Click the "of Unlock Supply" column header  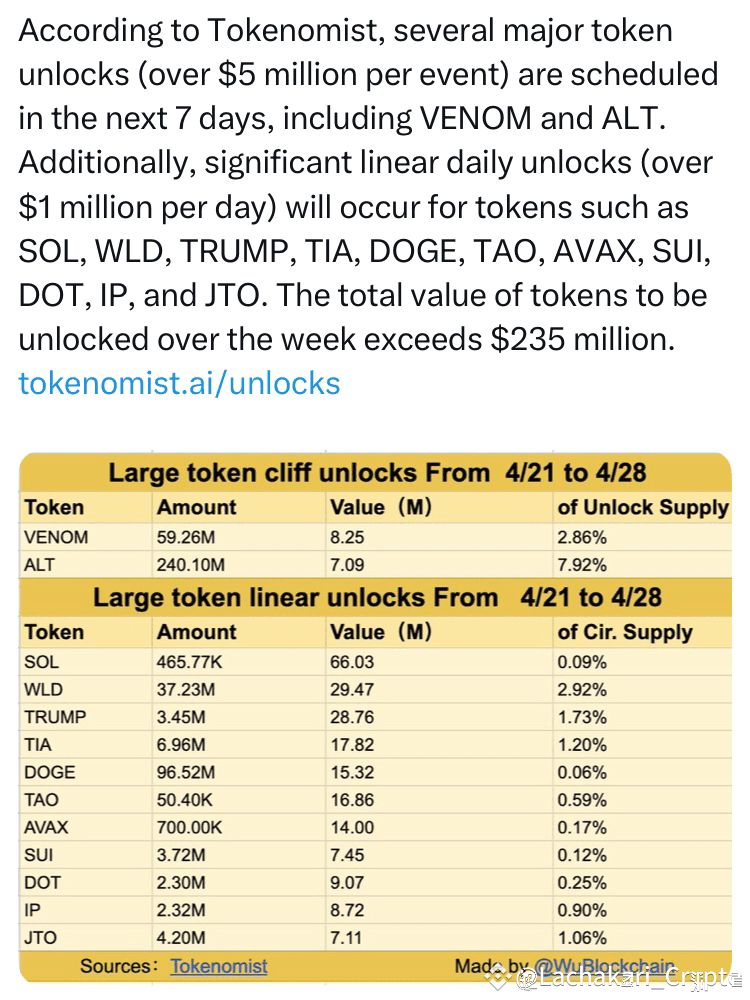[643, 507]
